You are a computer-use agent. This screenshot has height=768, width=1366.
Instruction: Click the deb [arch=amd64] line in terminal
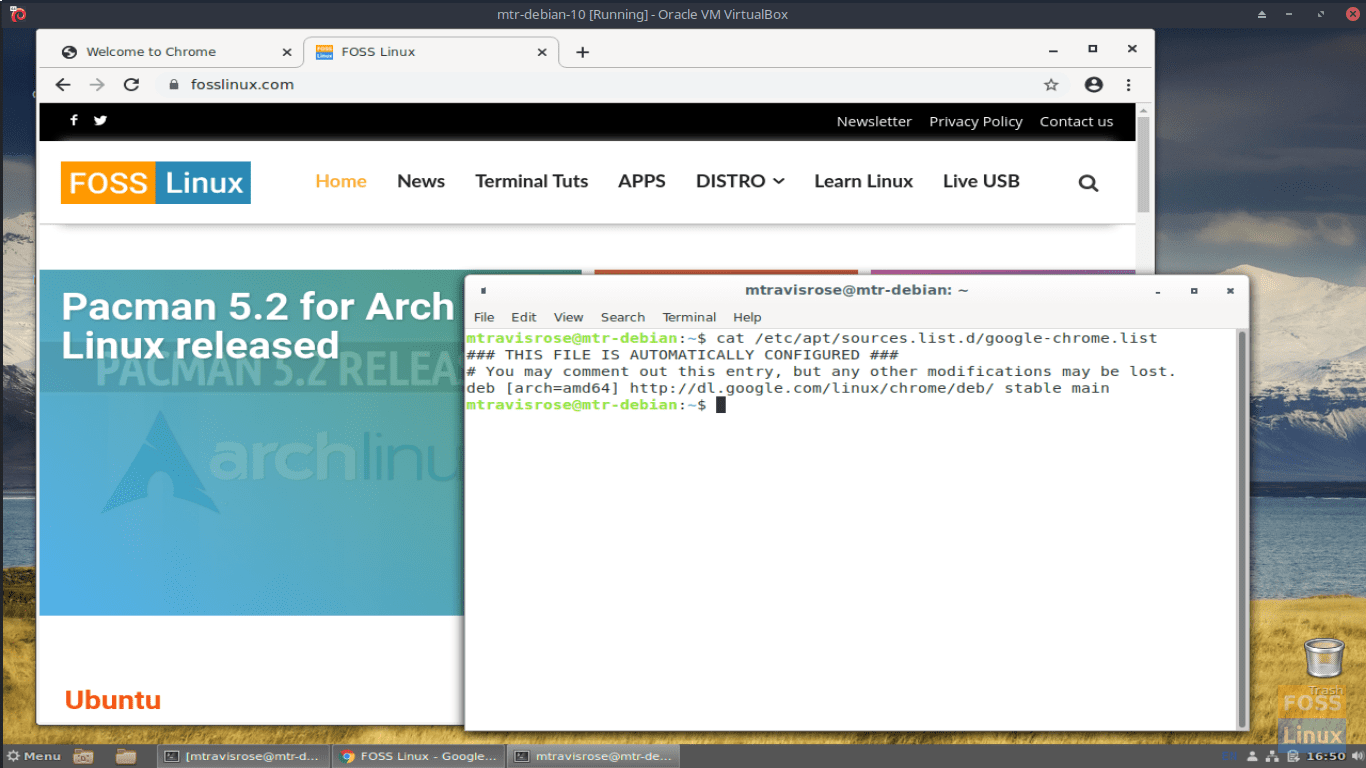click(788, 388)
